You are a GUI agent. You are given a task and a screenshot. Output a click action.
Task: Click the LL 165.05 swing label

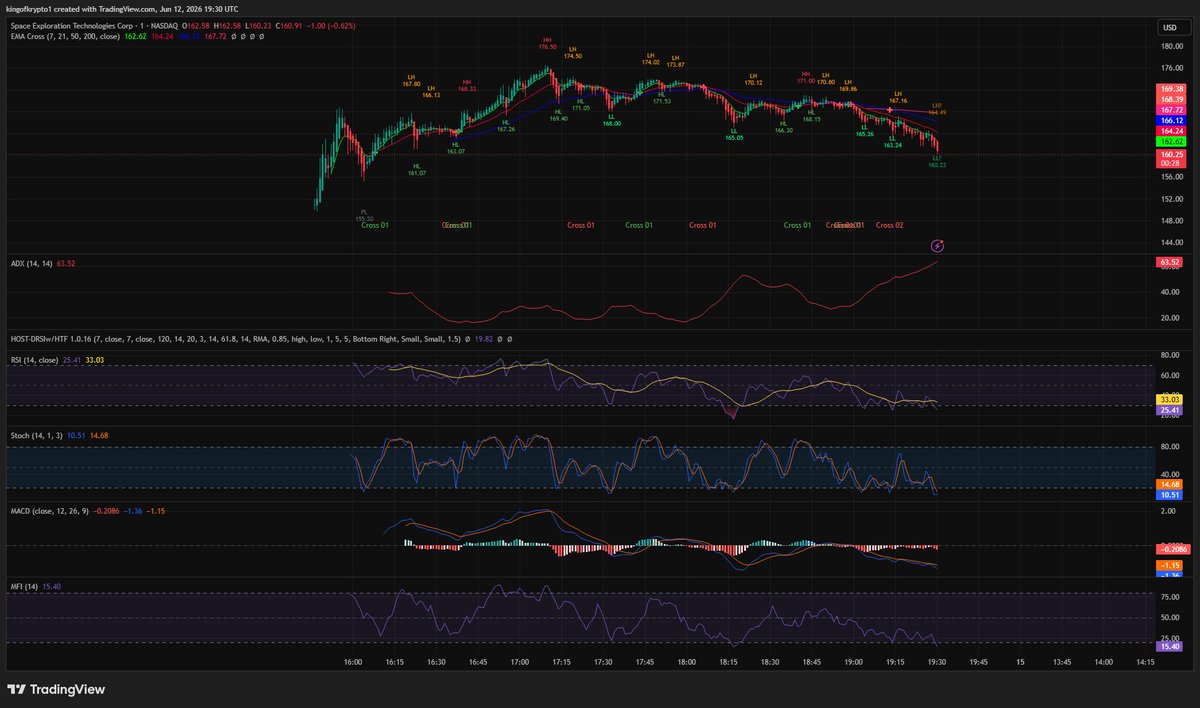[x=735, y=133]
